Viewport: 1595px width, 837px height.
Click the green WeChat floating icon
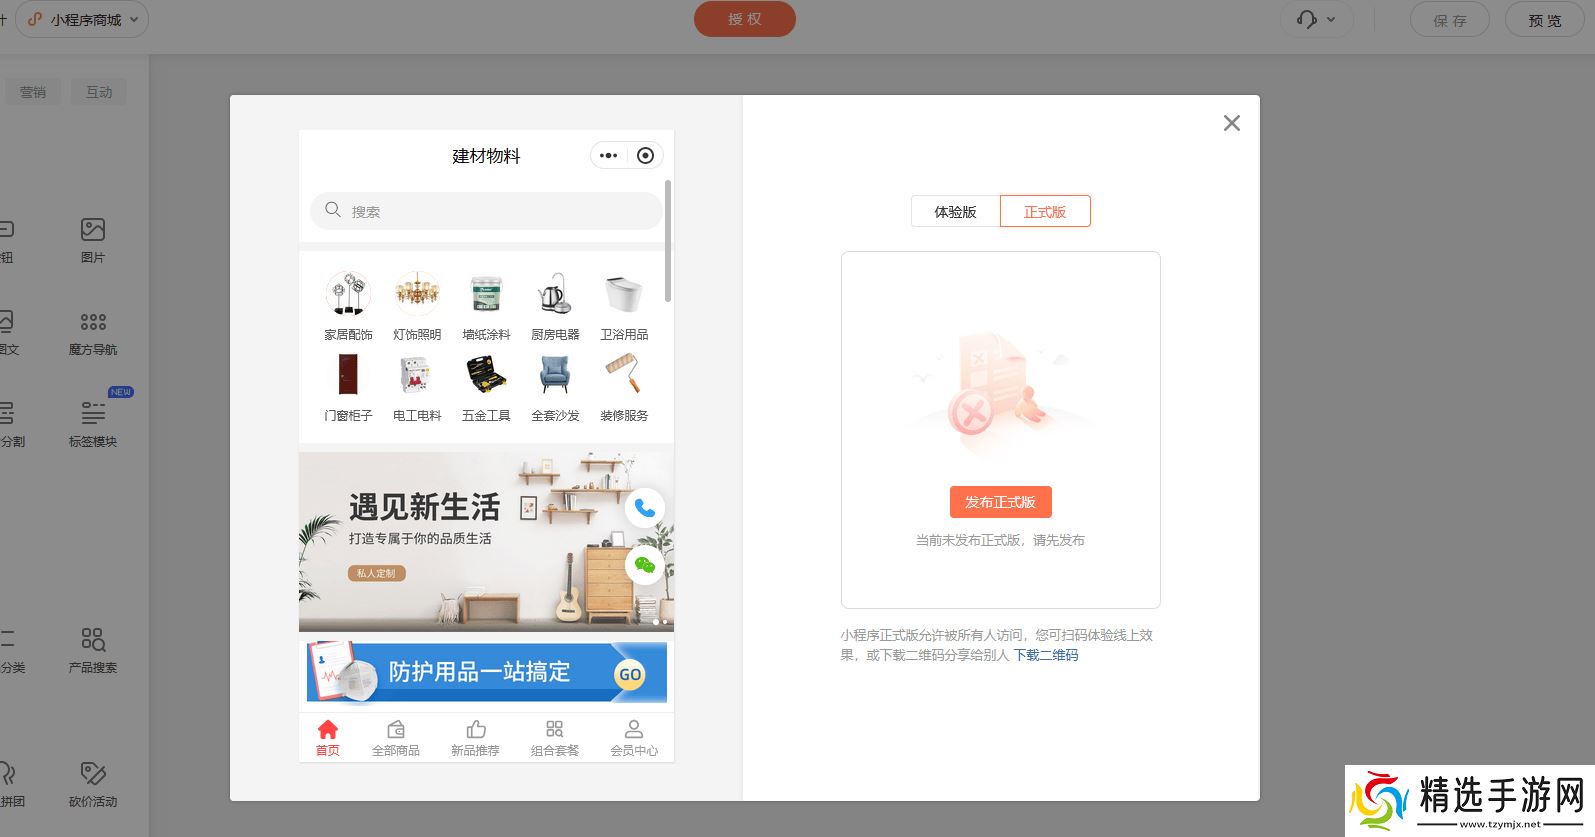[x=645, y=566]
